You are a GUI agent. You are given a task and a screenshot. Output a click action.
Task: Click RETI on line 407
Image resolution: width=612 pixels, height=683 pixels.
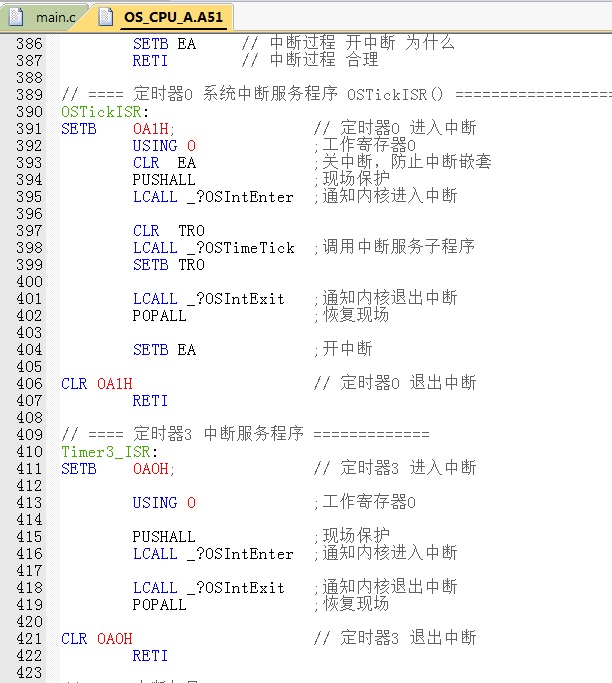(150, 400)
